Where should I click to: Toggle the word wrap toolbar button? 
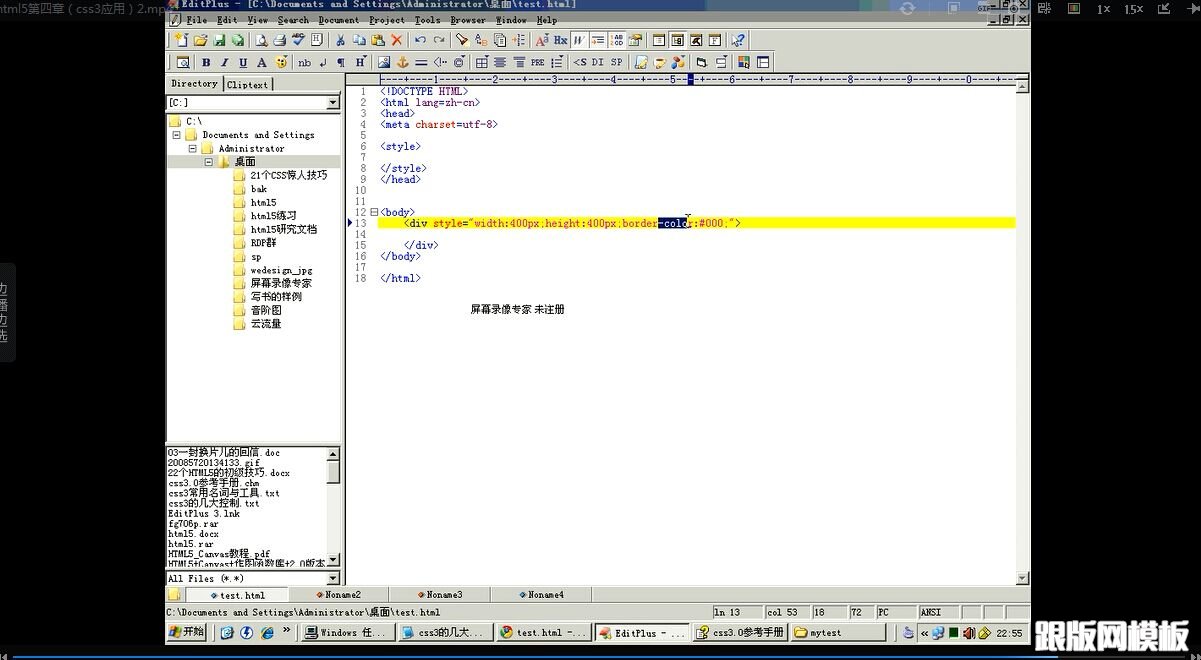tap(579, 40)
